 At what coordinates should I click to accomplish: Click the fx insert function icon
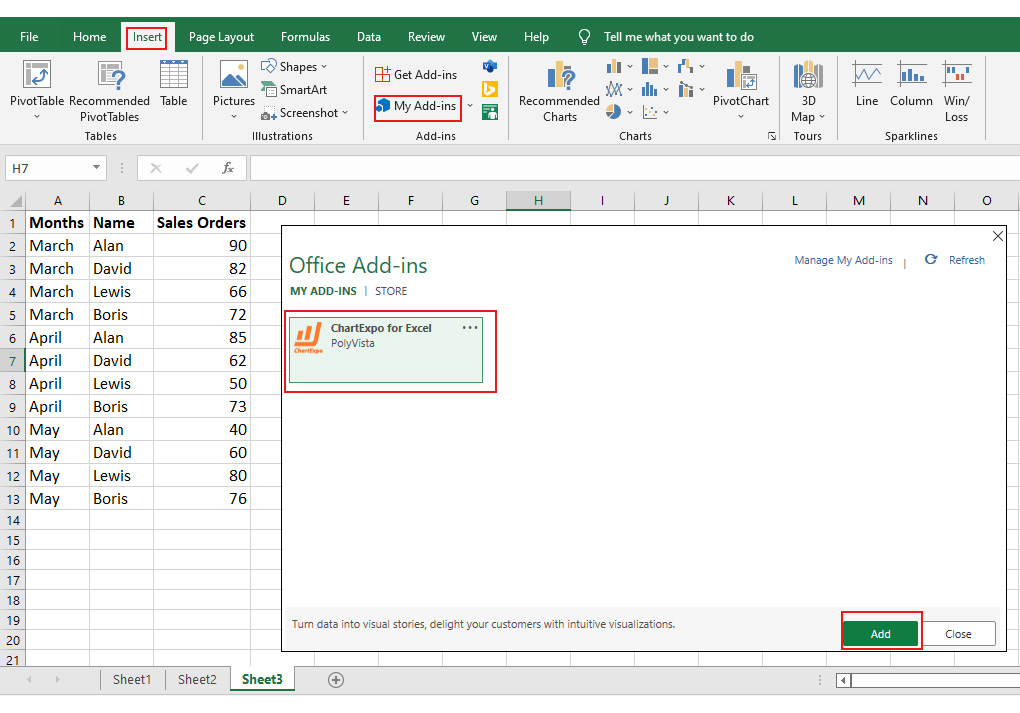[x=228, y=168]
